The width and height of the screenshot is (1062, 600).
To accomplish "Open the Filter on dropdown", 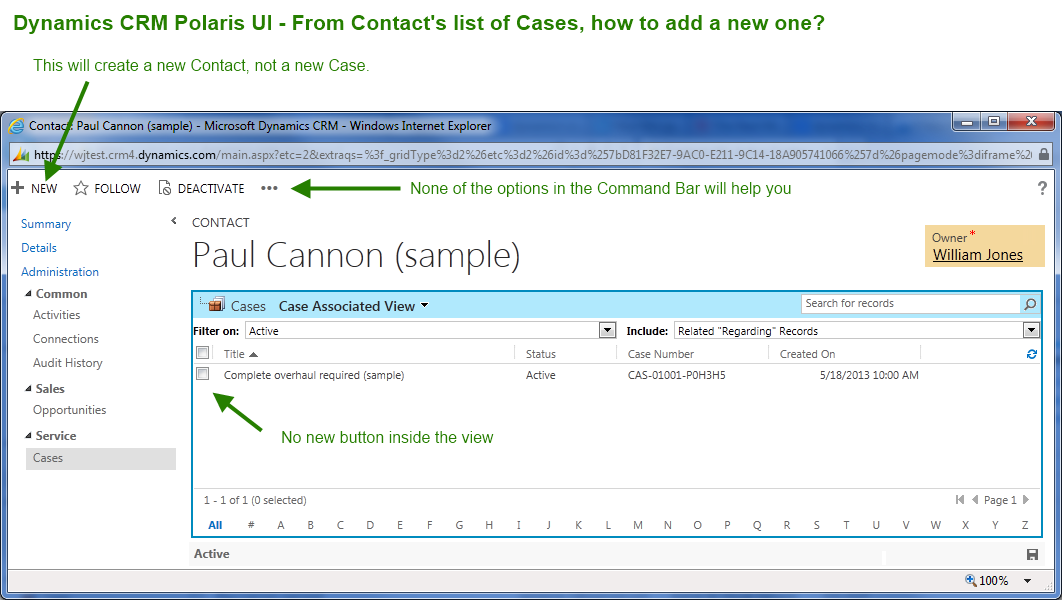I will [x=607, y=330].
